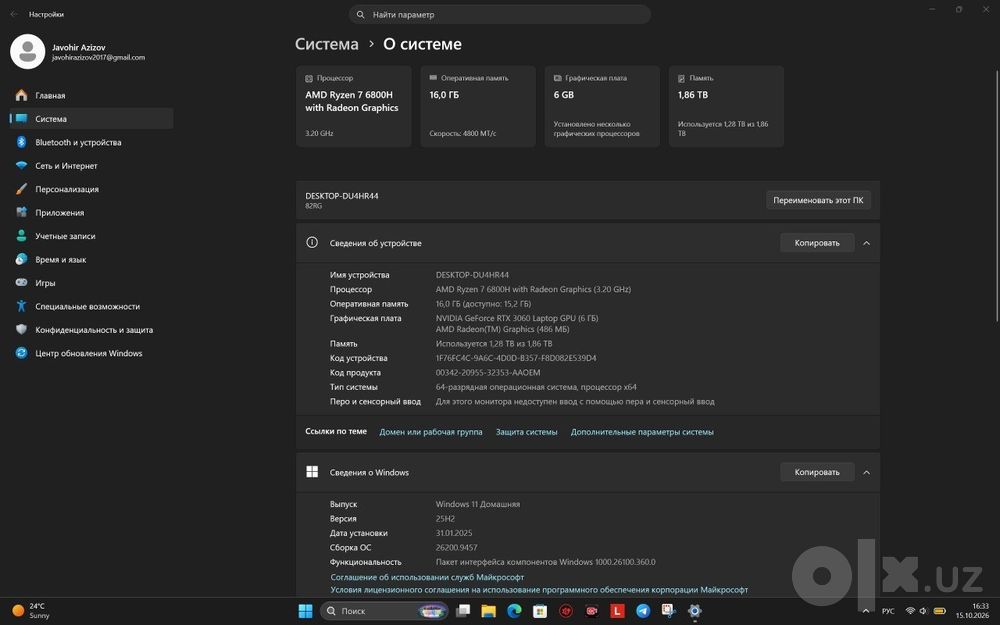Screen dimensions: 1000x625
Task: Collapse the Сведения о Windows section
Action: (866, 473)
